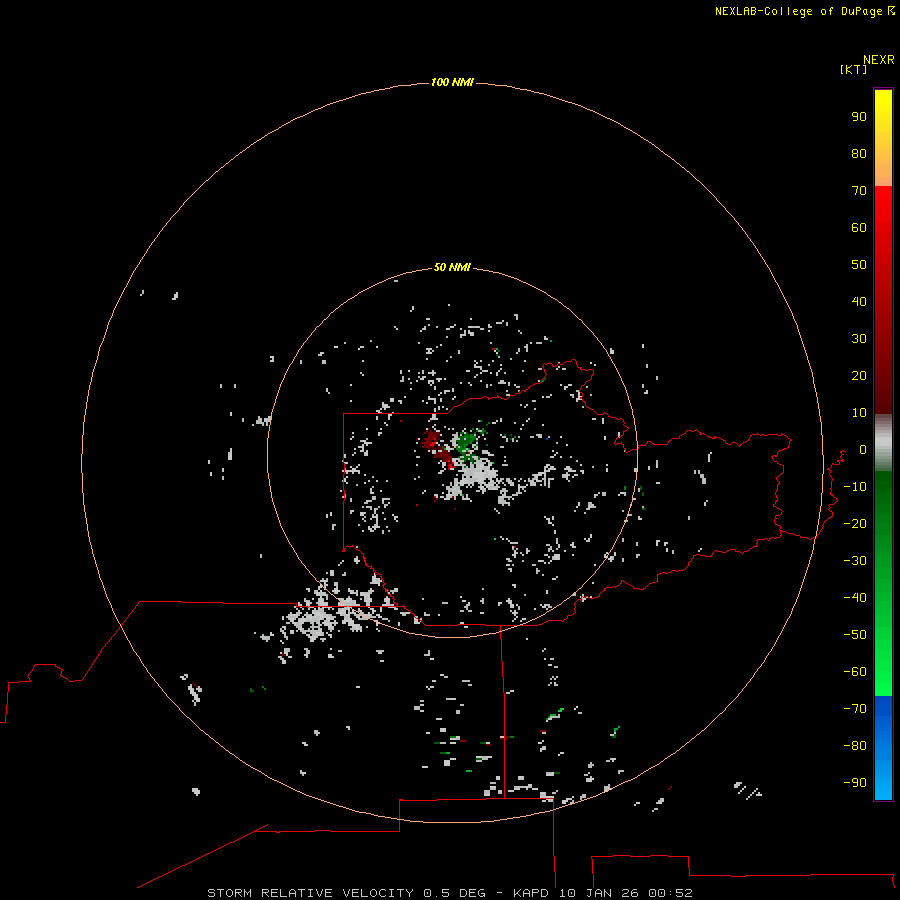Click the -10 value on velocity scale
The height and width of the screenshot is (900, 900).
click(855, 487)
